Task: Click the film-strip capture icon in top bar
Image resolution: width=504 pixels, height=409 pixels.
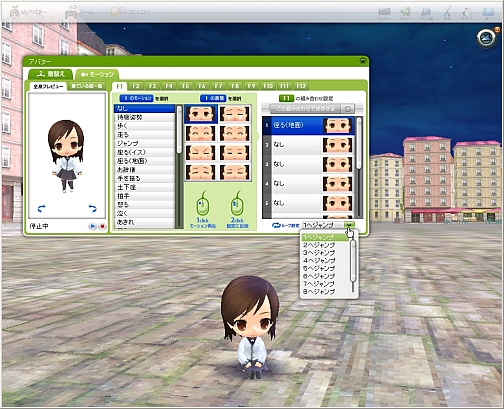Action: point(384,13)
